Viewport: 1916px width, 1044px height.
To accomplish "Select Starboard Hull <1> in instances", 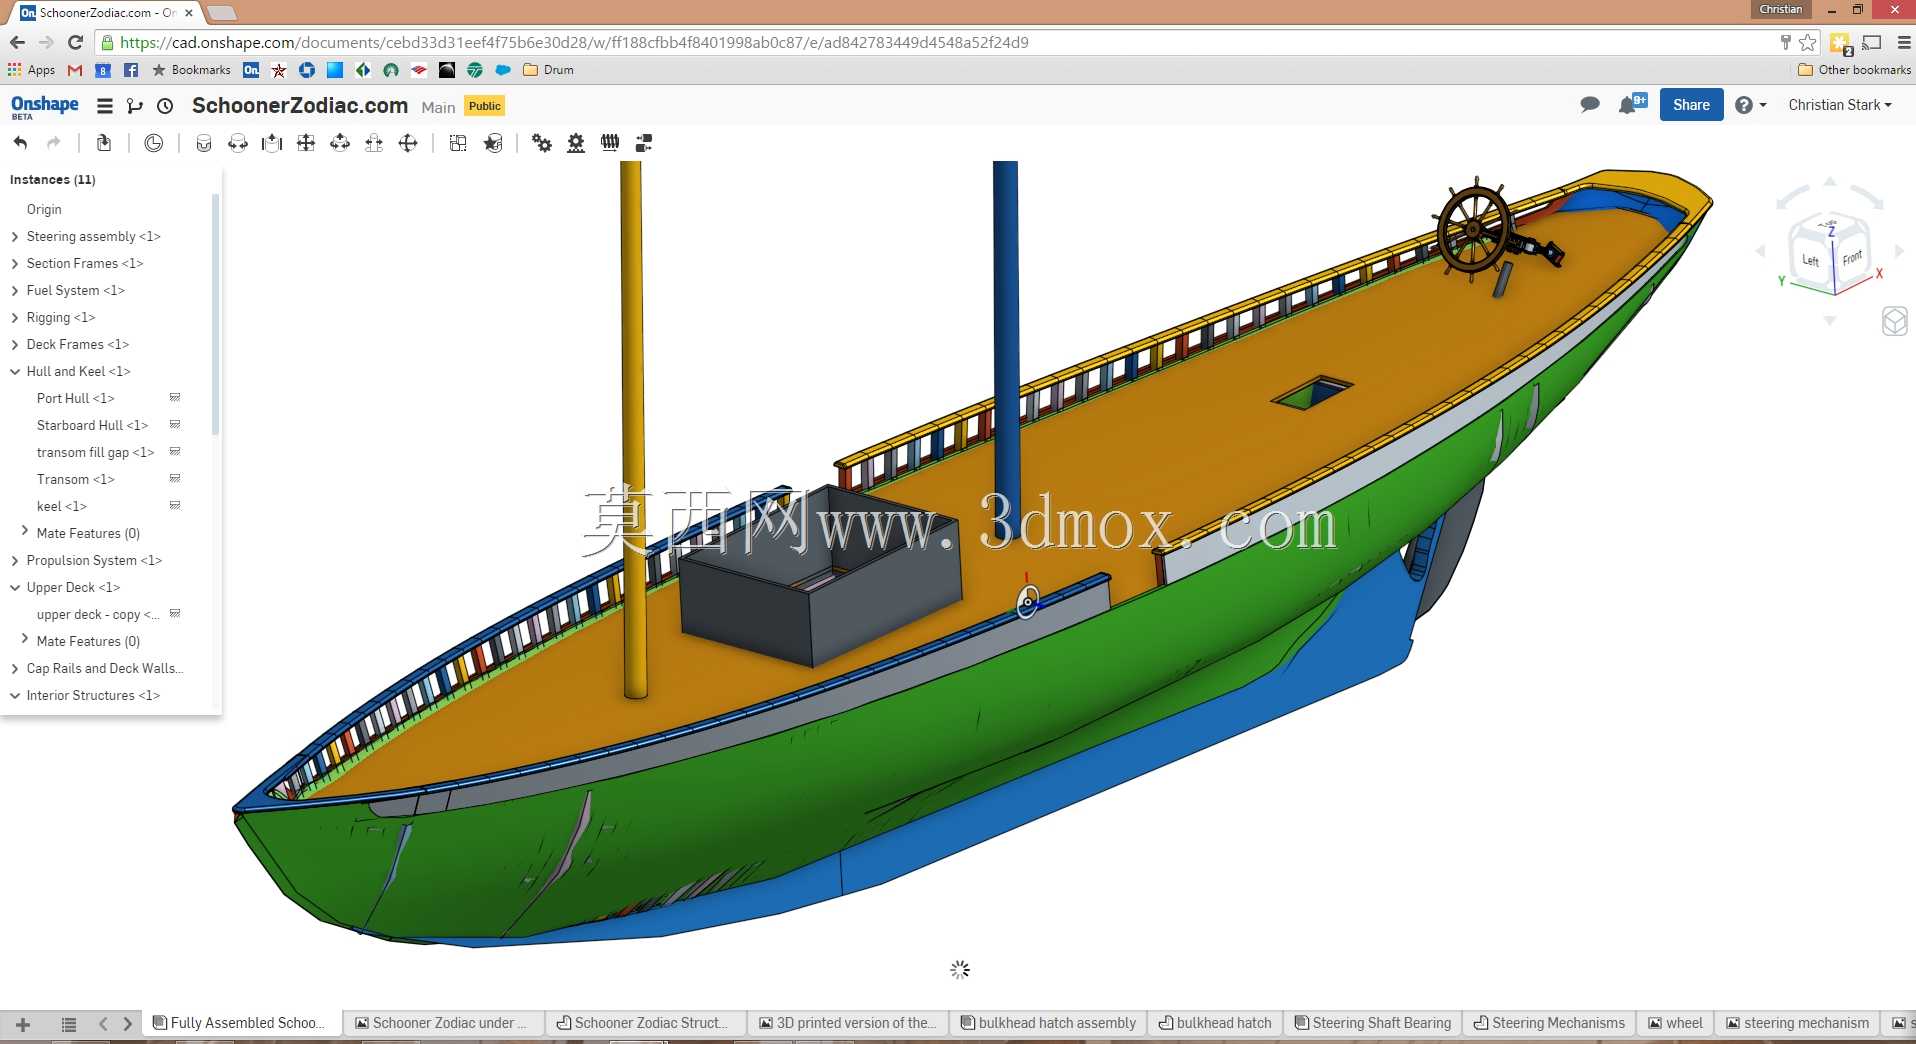I will [x=92, y=425].
